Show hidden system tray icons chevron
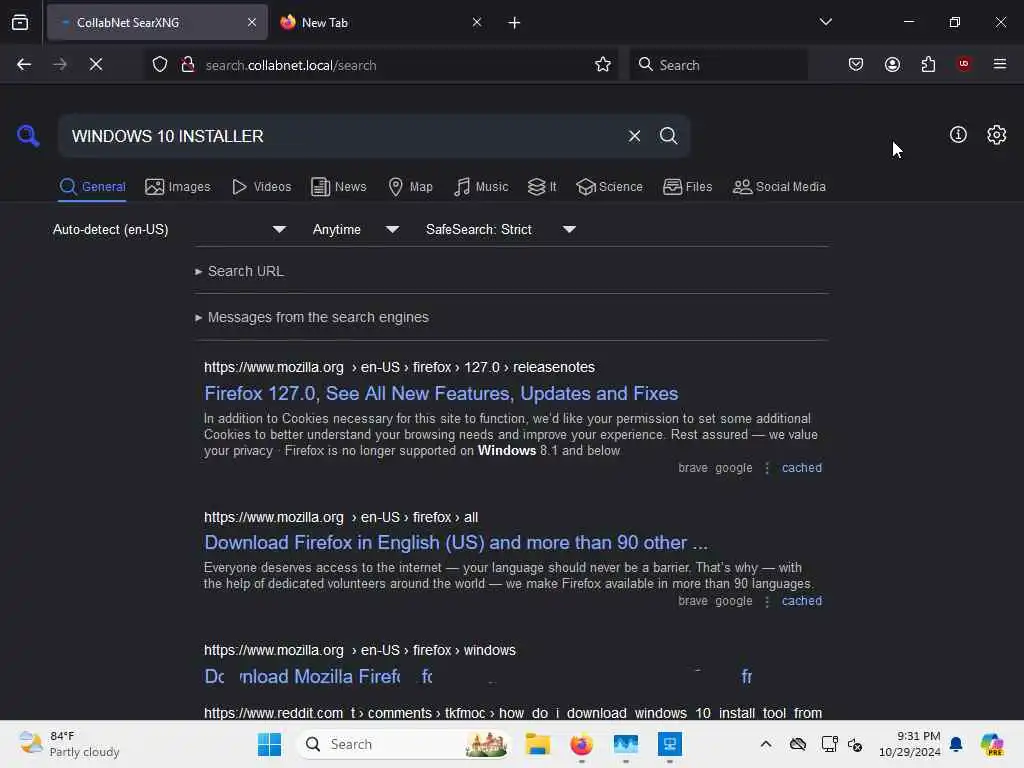Viewport: 1024px width, 768px height. [x=766, y=744]
